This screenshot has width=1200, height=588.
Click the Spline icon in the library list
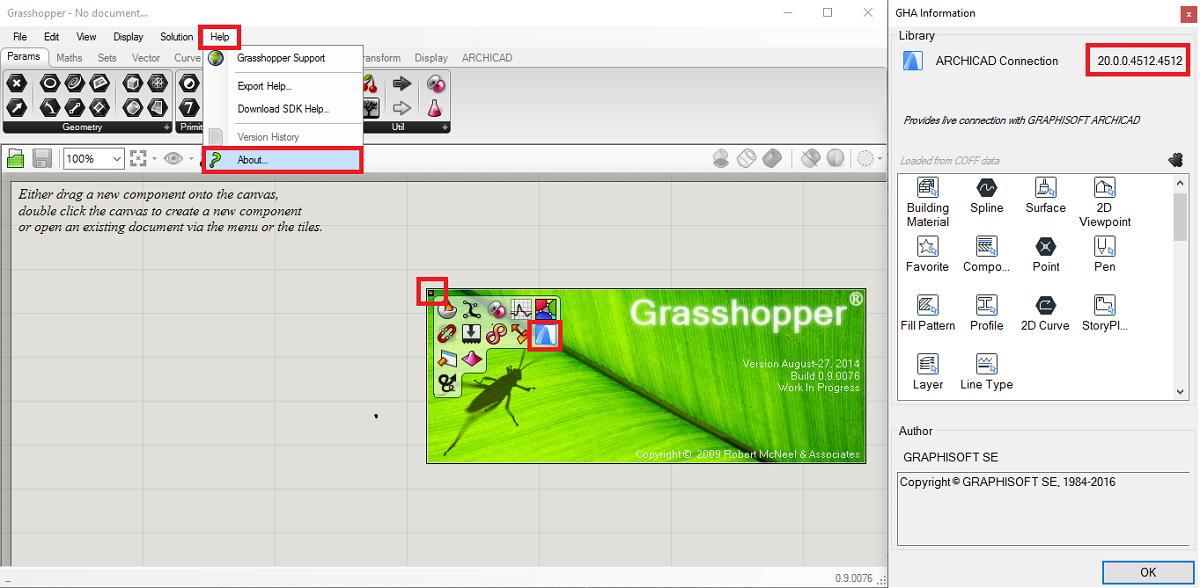pos(986,188)
